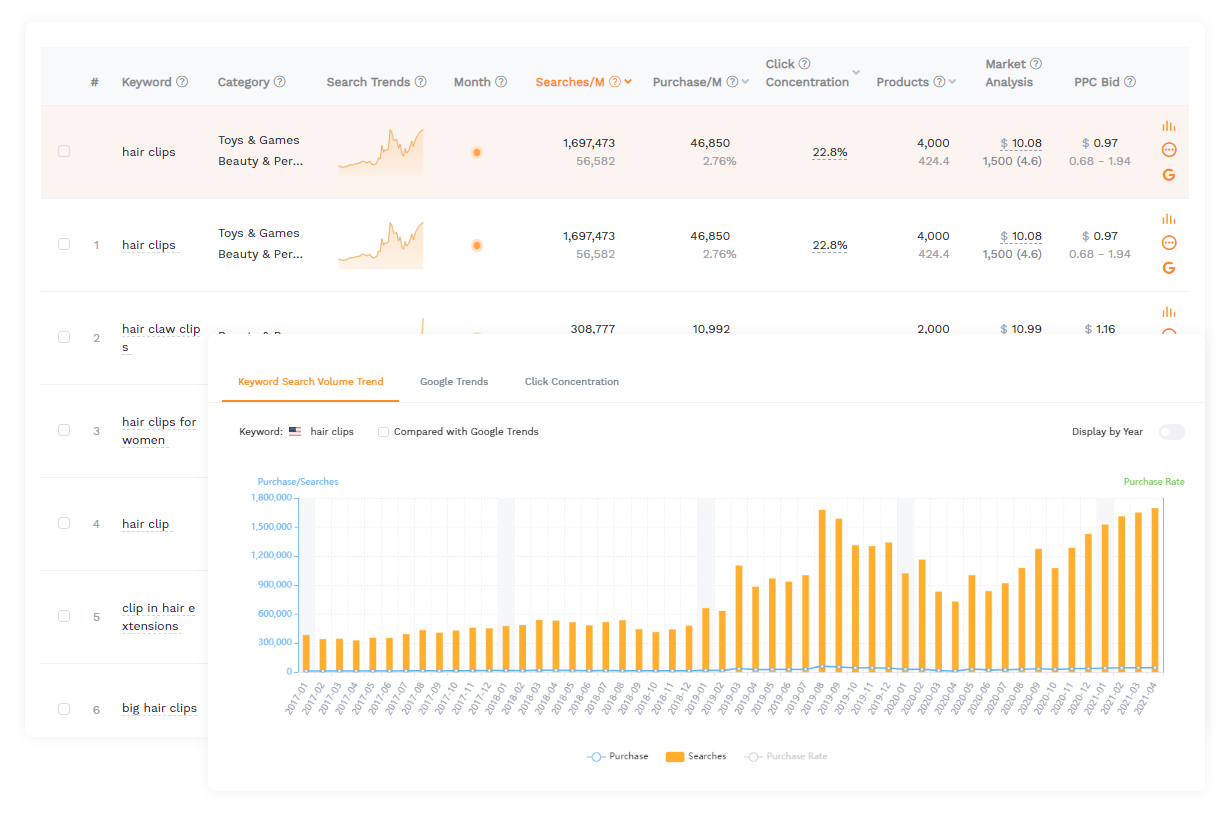
Task: Tick the checkbox for hair claw clips row
Action: click(x=64, y=337)
